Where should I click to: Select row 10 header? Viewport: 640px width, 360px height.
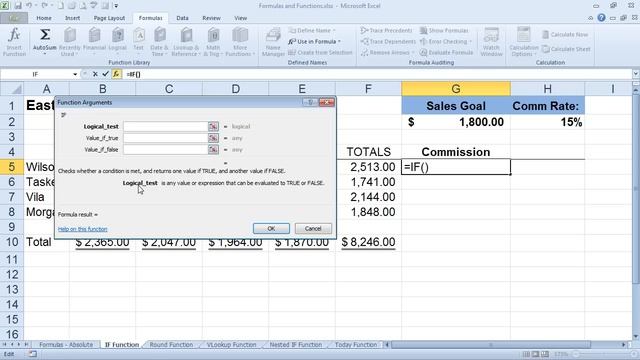12,242
